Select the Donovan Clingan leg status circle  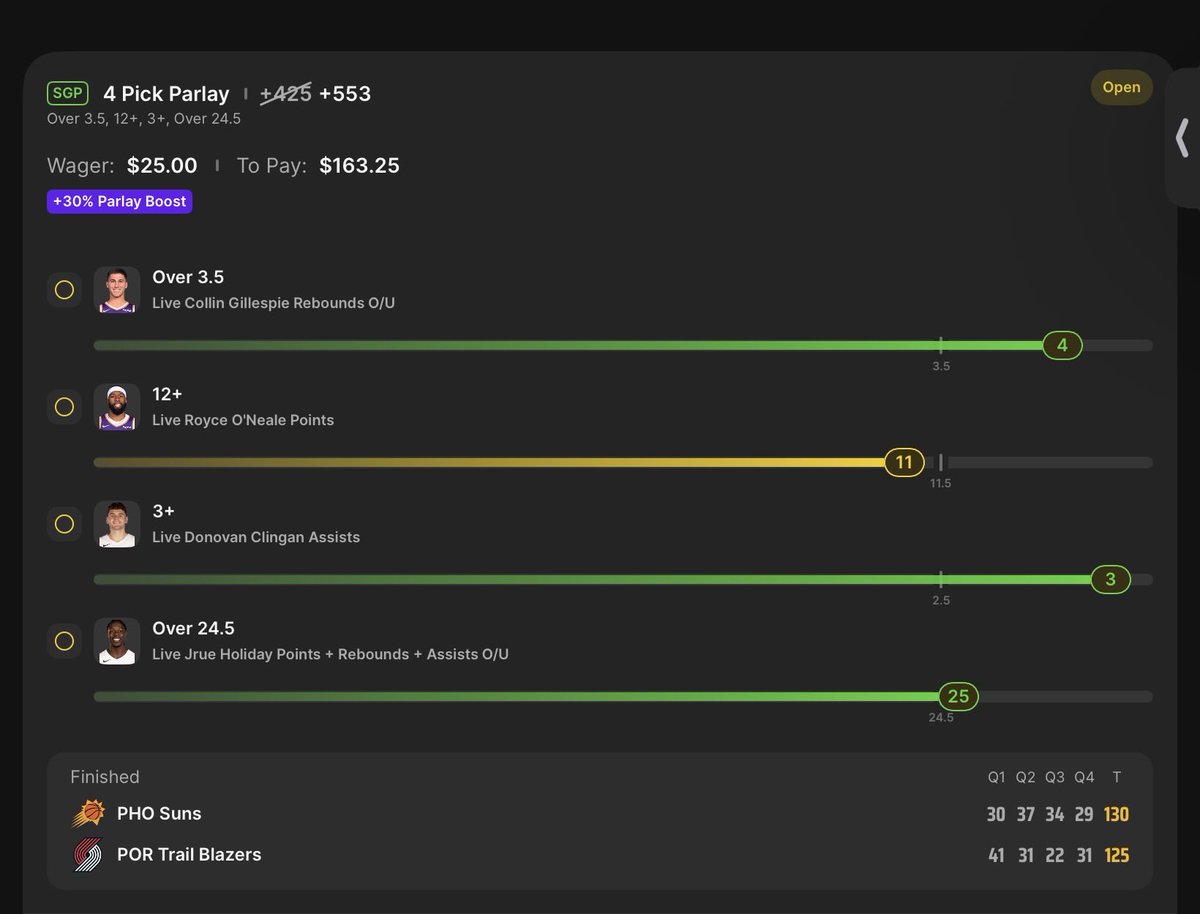tap(64, 524)
